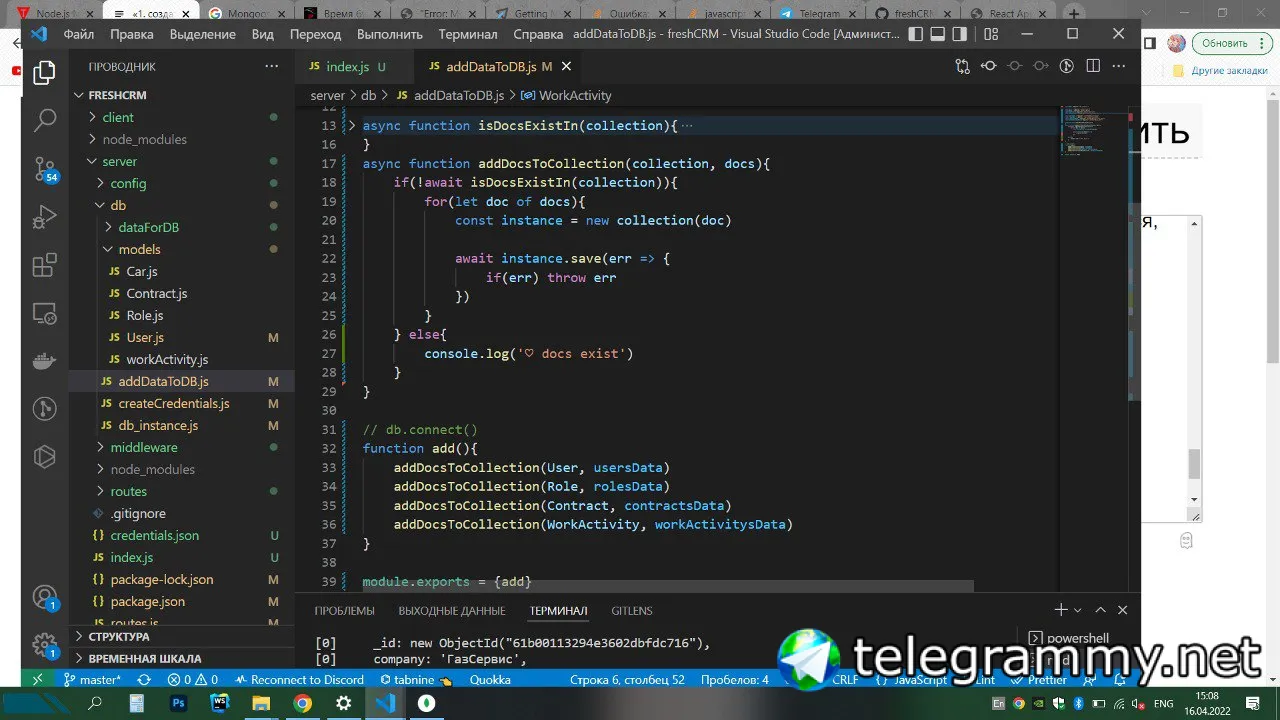Open Run and Debug view

[x=44, y=216]
